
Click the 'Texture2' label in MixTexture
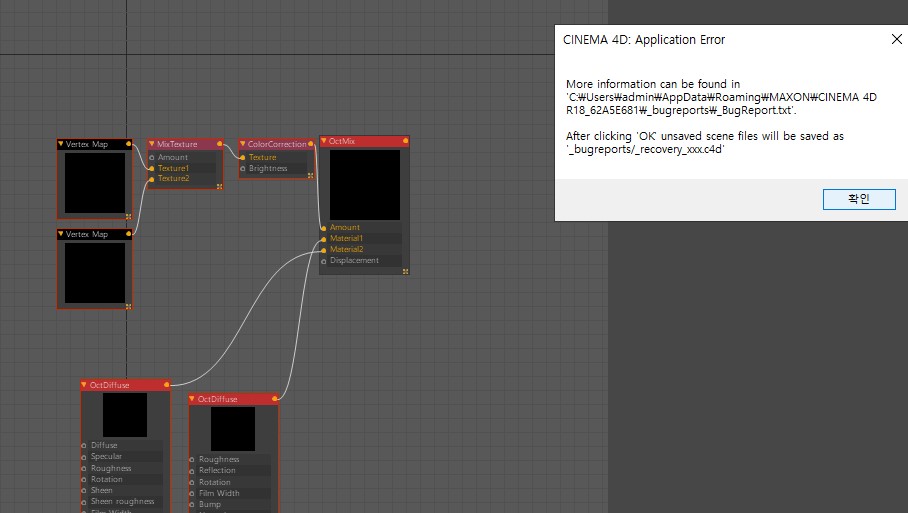(x=173, y=179)
